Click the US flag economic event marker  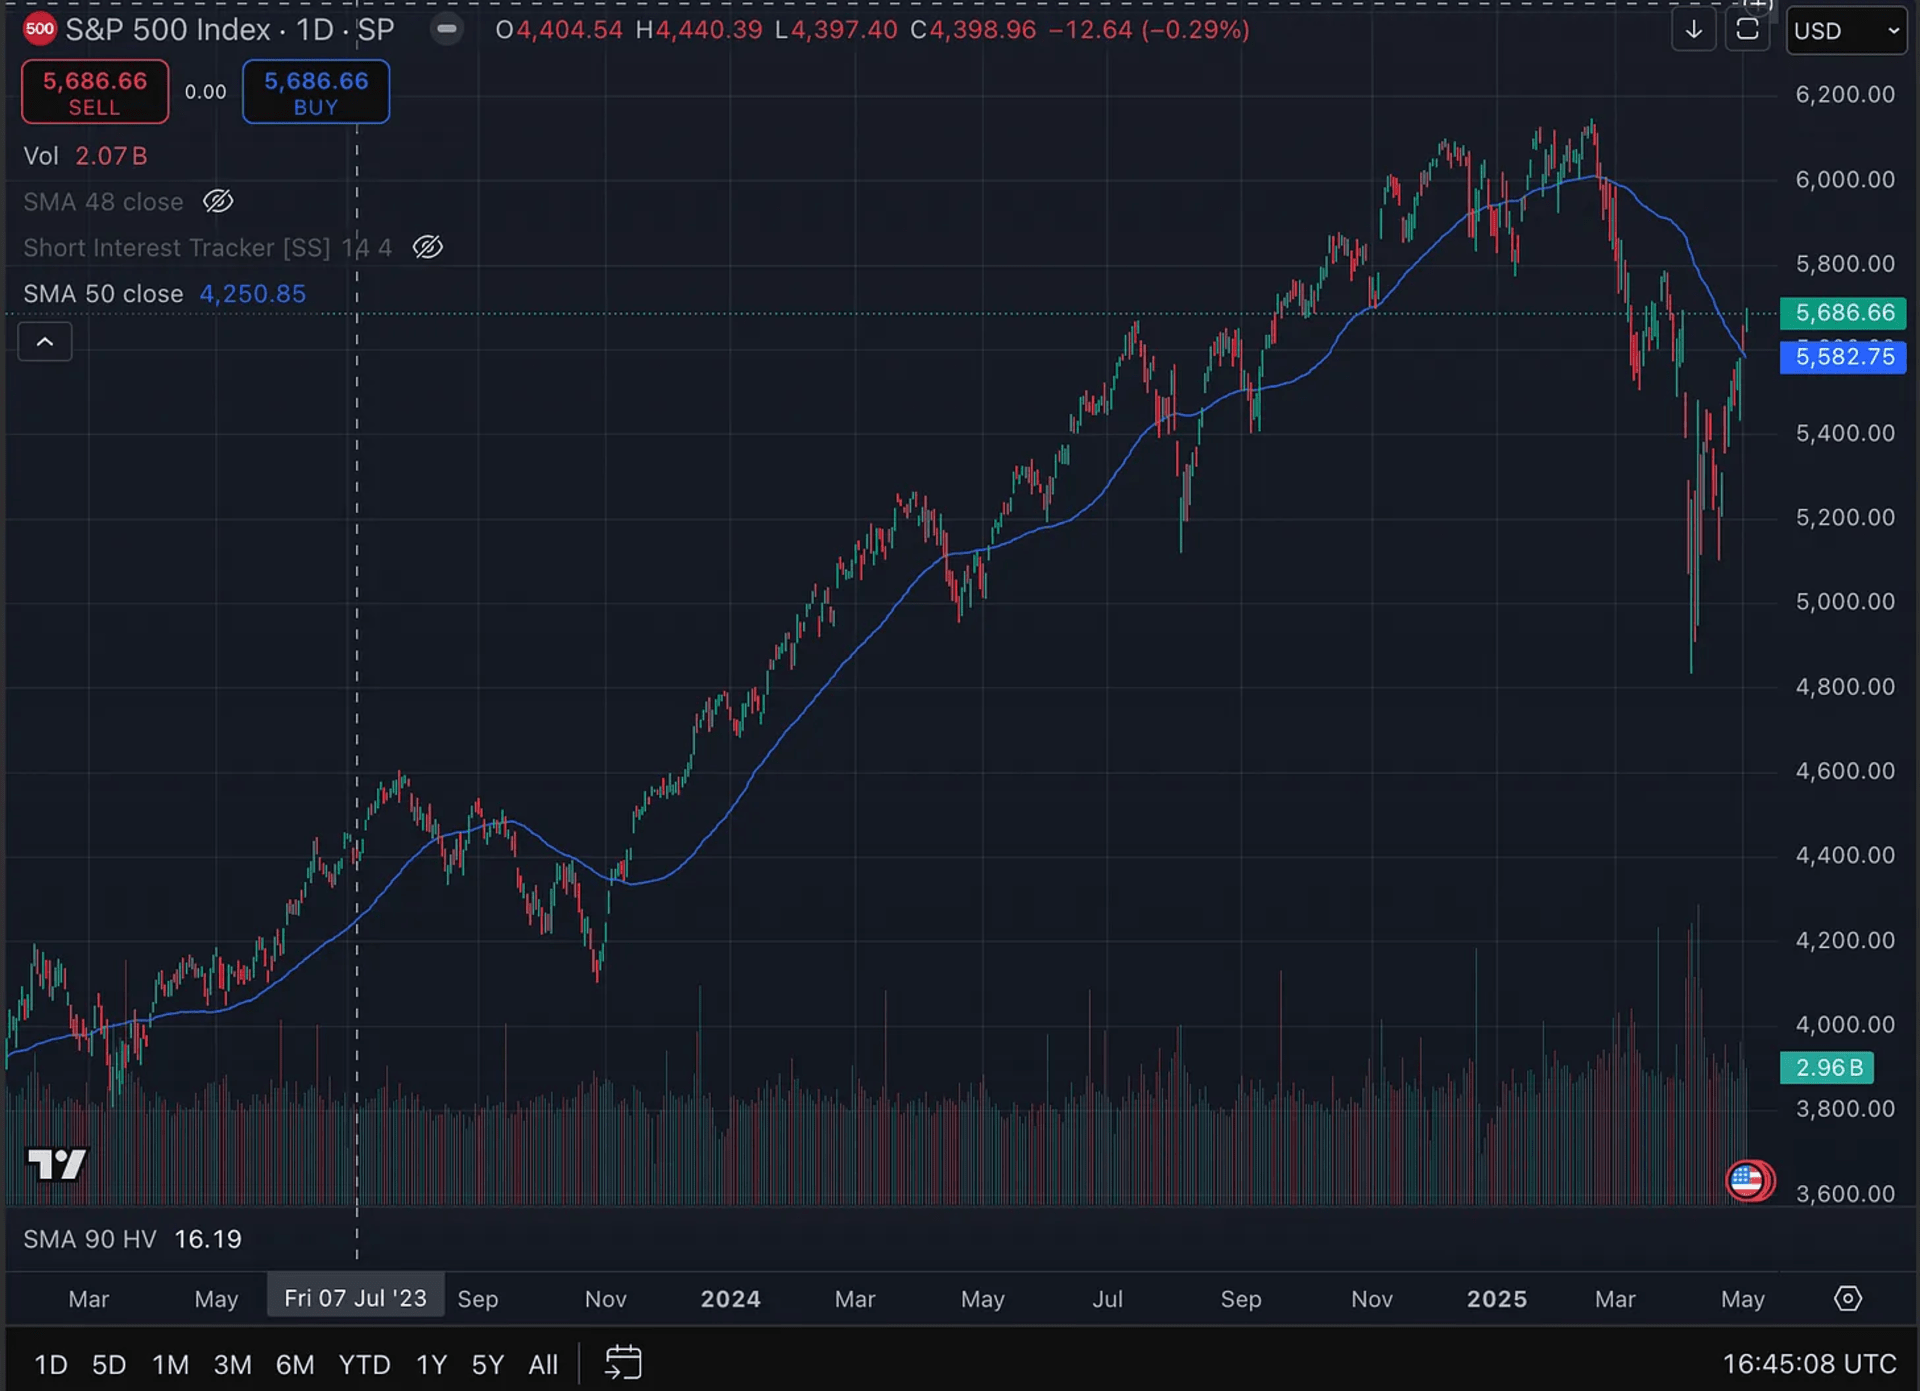point(1749,1181)
